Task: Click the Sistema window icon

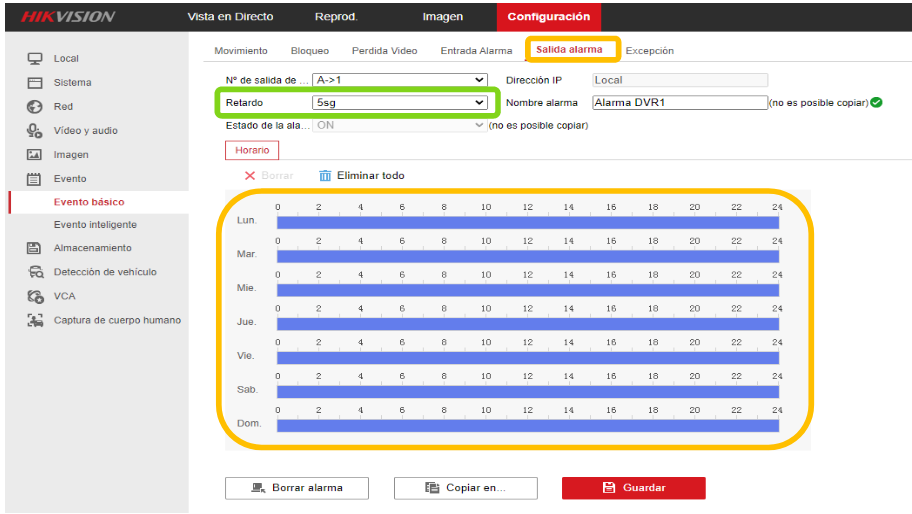Action: coord(35,83)
